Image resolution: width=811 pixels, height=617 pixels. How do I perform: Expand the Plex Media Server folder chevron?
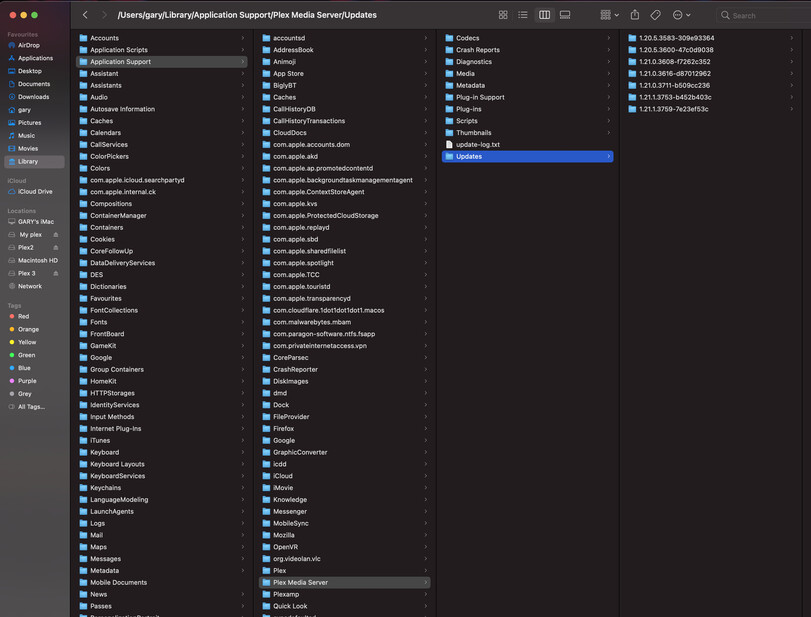point(426,582)
